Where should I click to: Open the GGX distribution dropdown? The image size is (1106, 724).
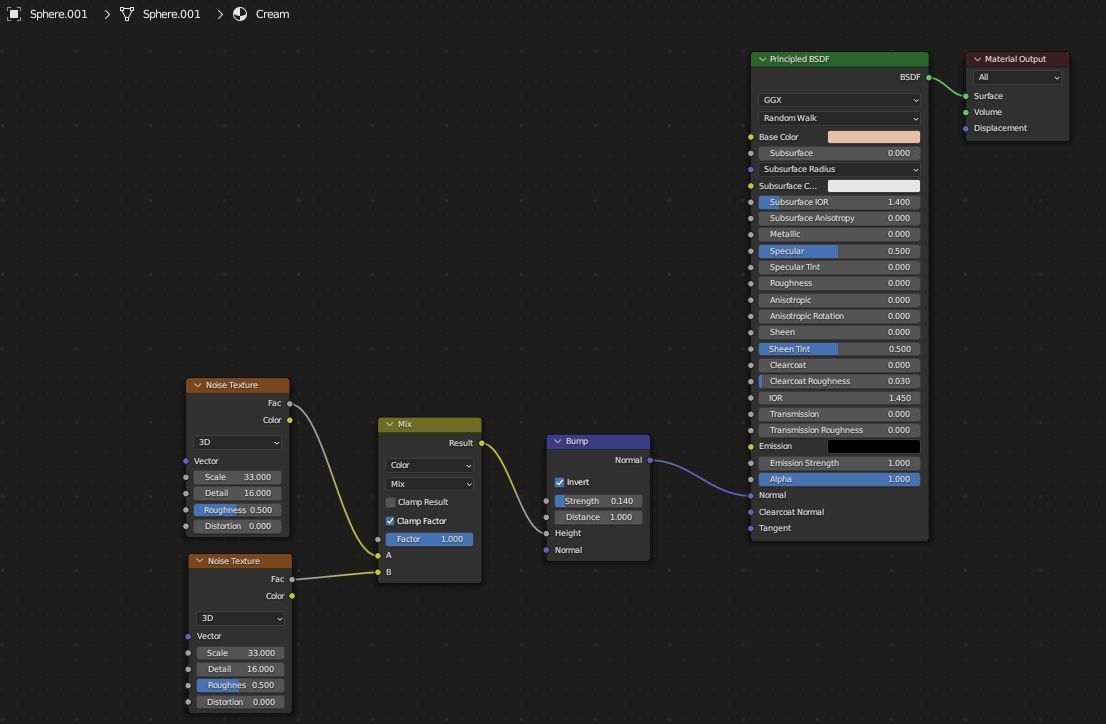(x=839, y=100)
